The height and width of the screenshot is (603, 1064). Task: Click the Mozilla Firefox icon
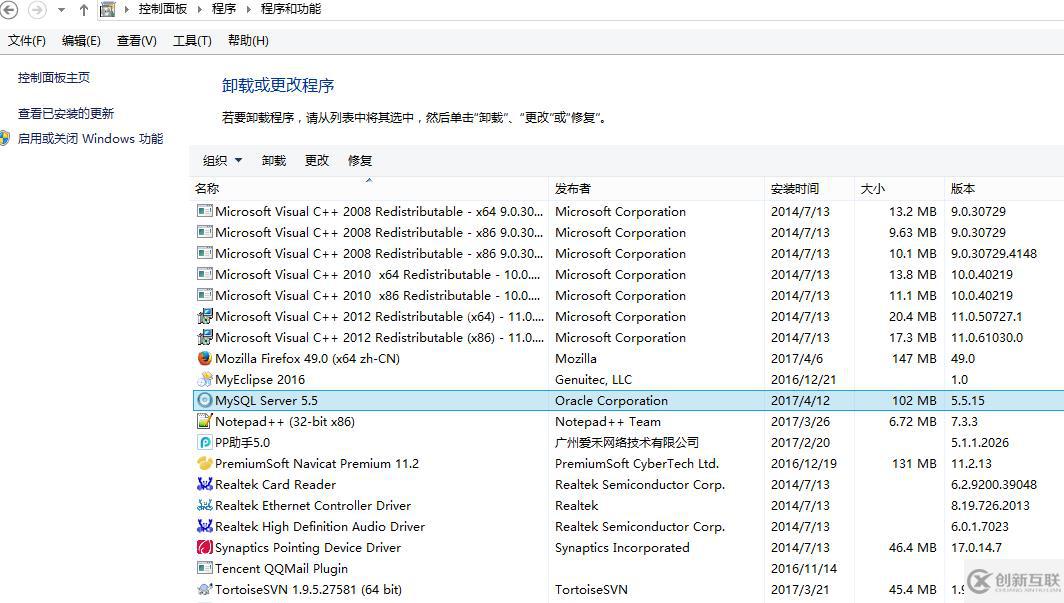(204, 357)
